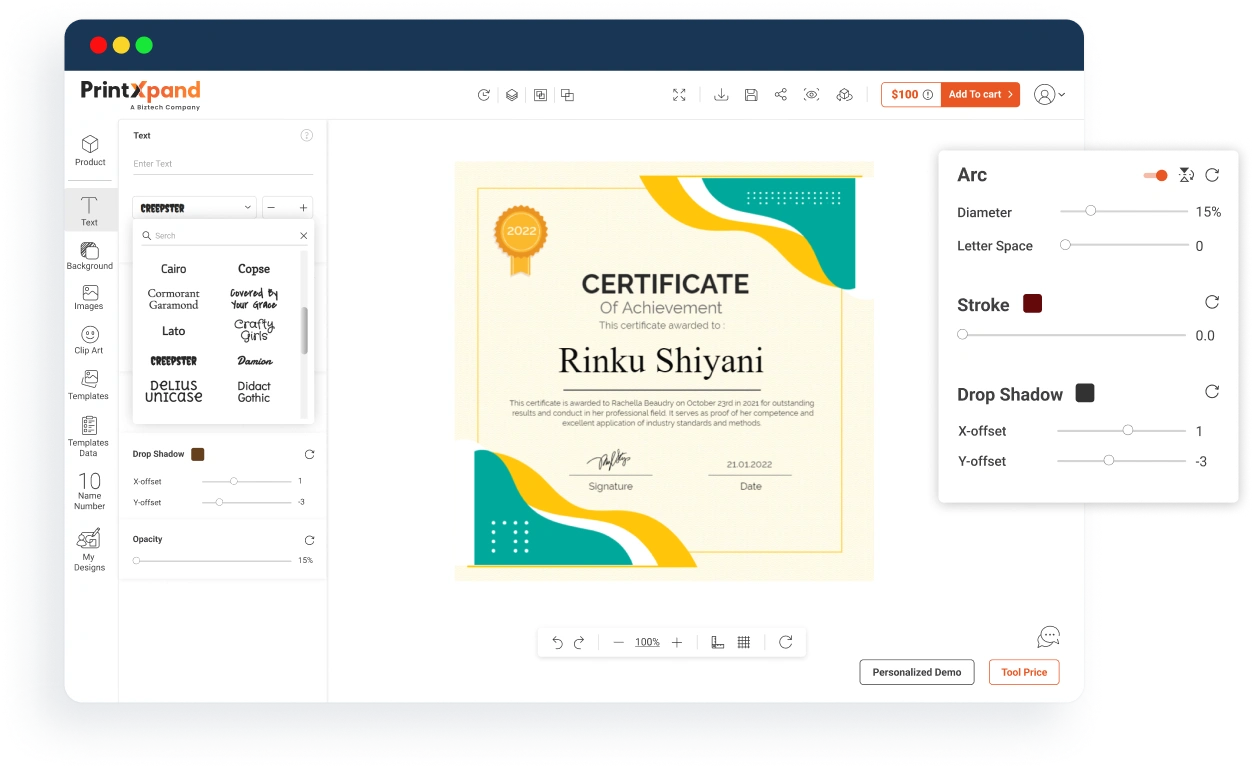Open the chat bubble icon

click(x=1048, y=637)
